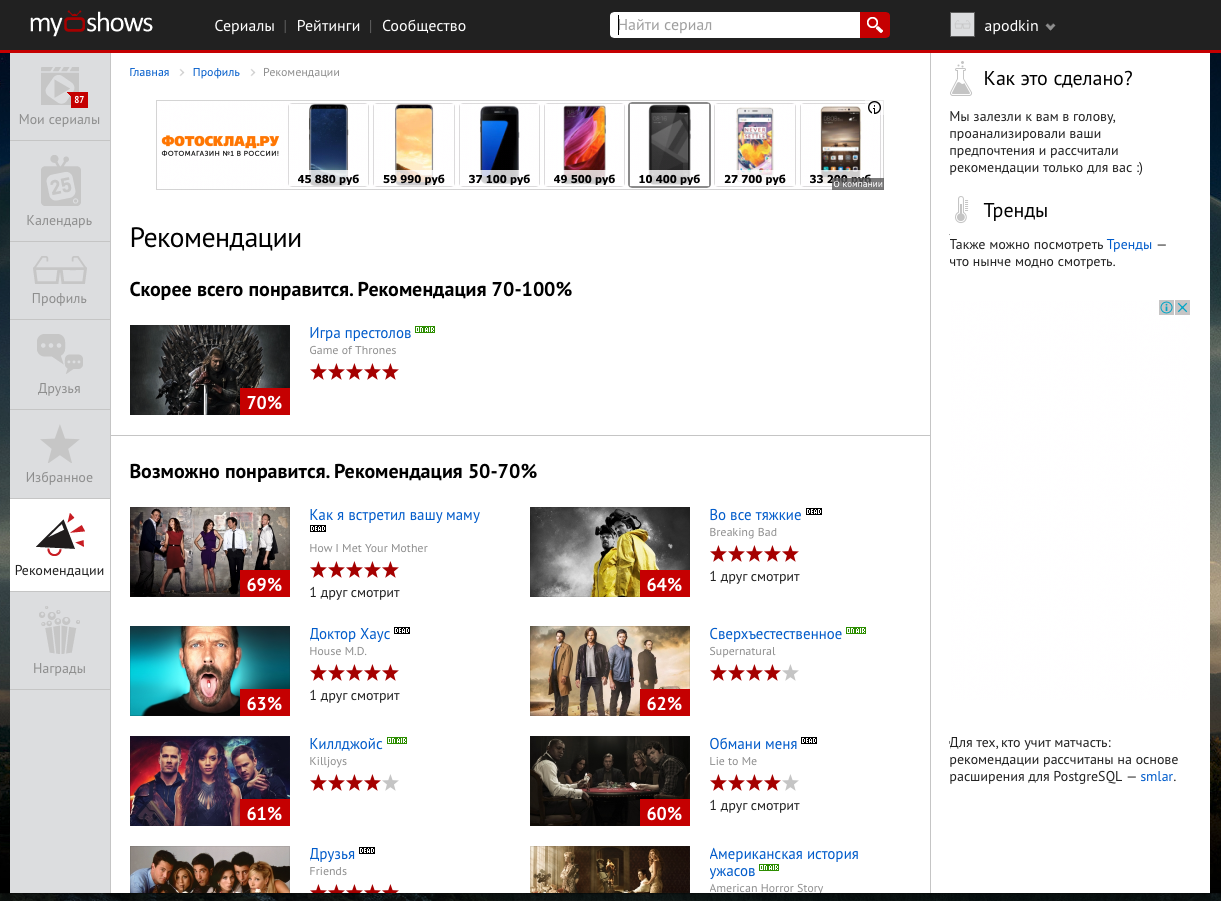Click the 59 990 руб phone ad
Screen dimensions: 1221x901
pos(414,145)
